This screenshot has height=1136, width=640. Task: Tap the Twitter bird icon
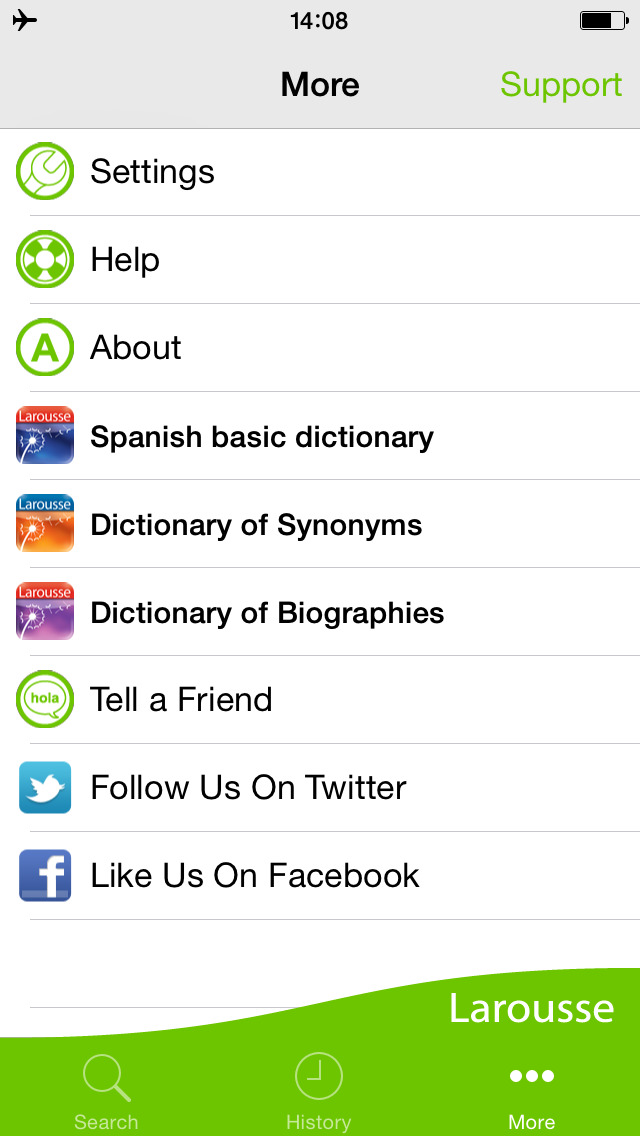pos(45,788)
